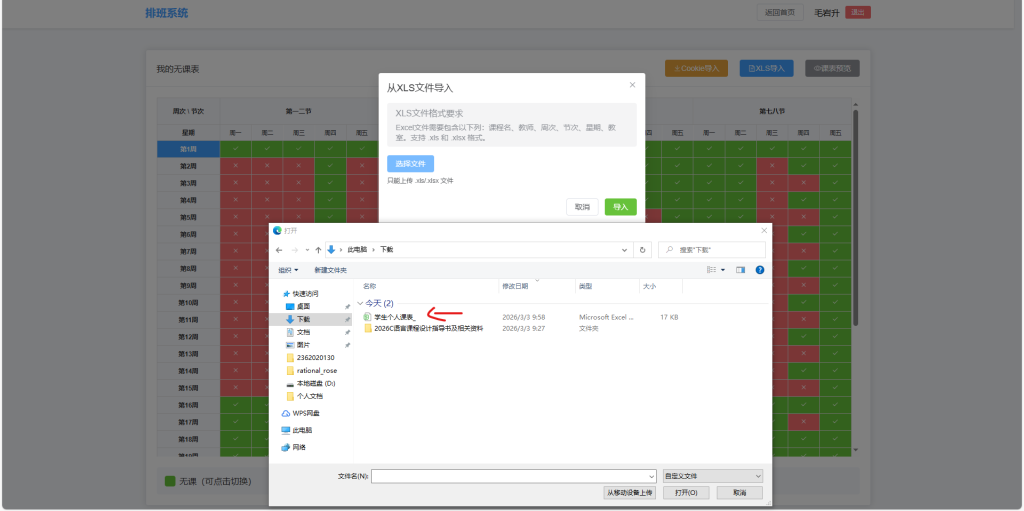Viewport: 1024px width, 511px height.
Task: Click the 从移动设备上传 button
Action: 629,493
